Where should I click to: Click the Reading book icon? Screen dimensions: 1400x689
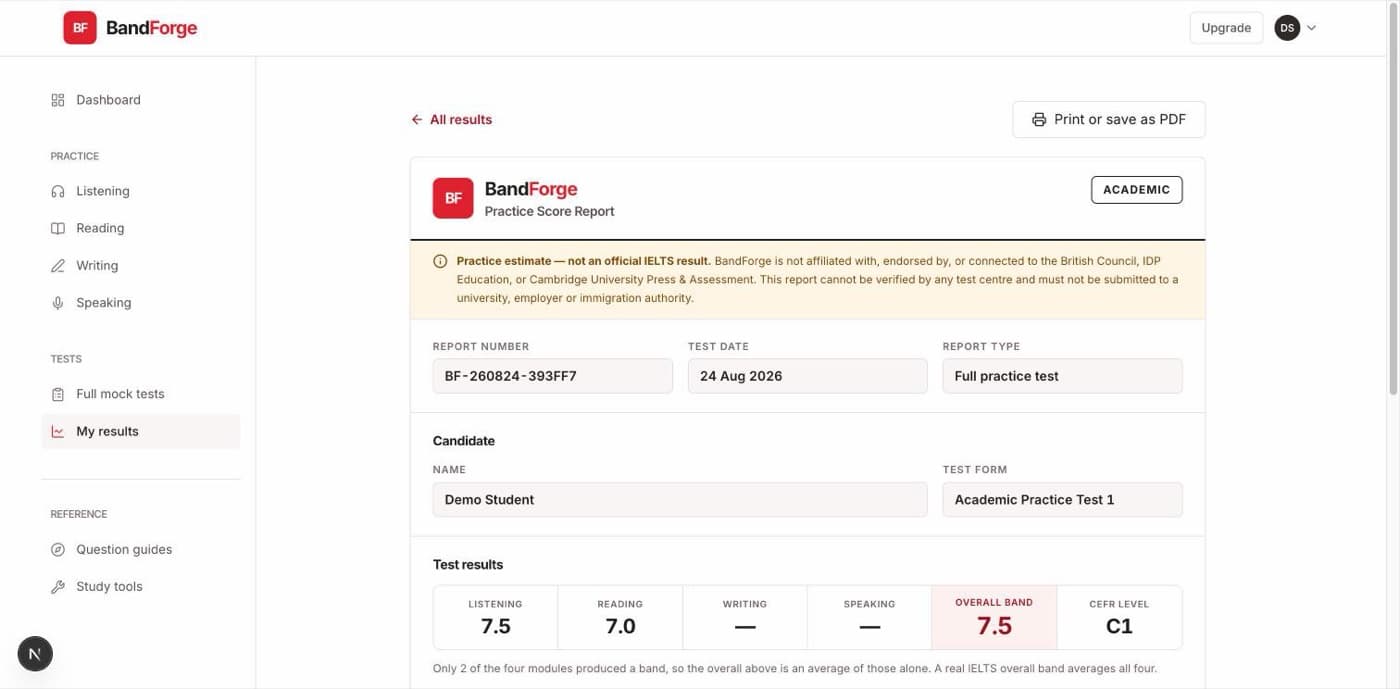coord(58,228)
